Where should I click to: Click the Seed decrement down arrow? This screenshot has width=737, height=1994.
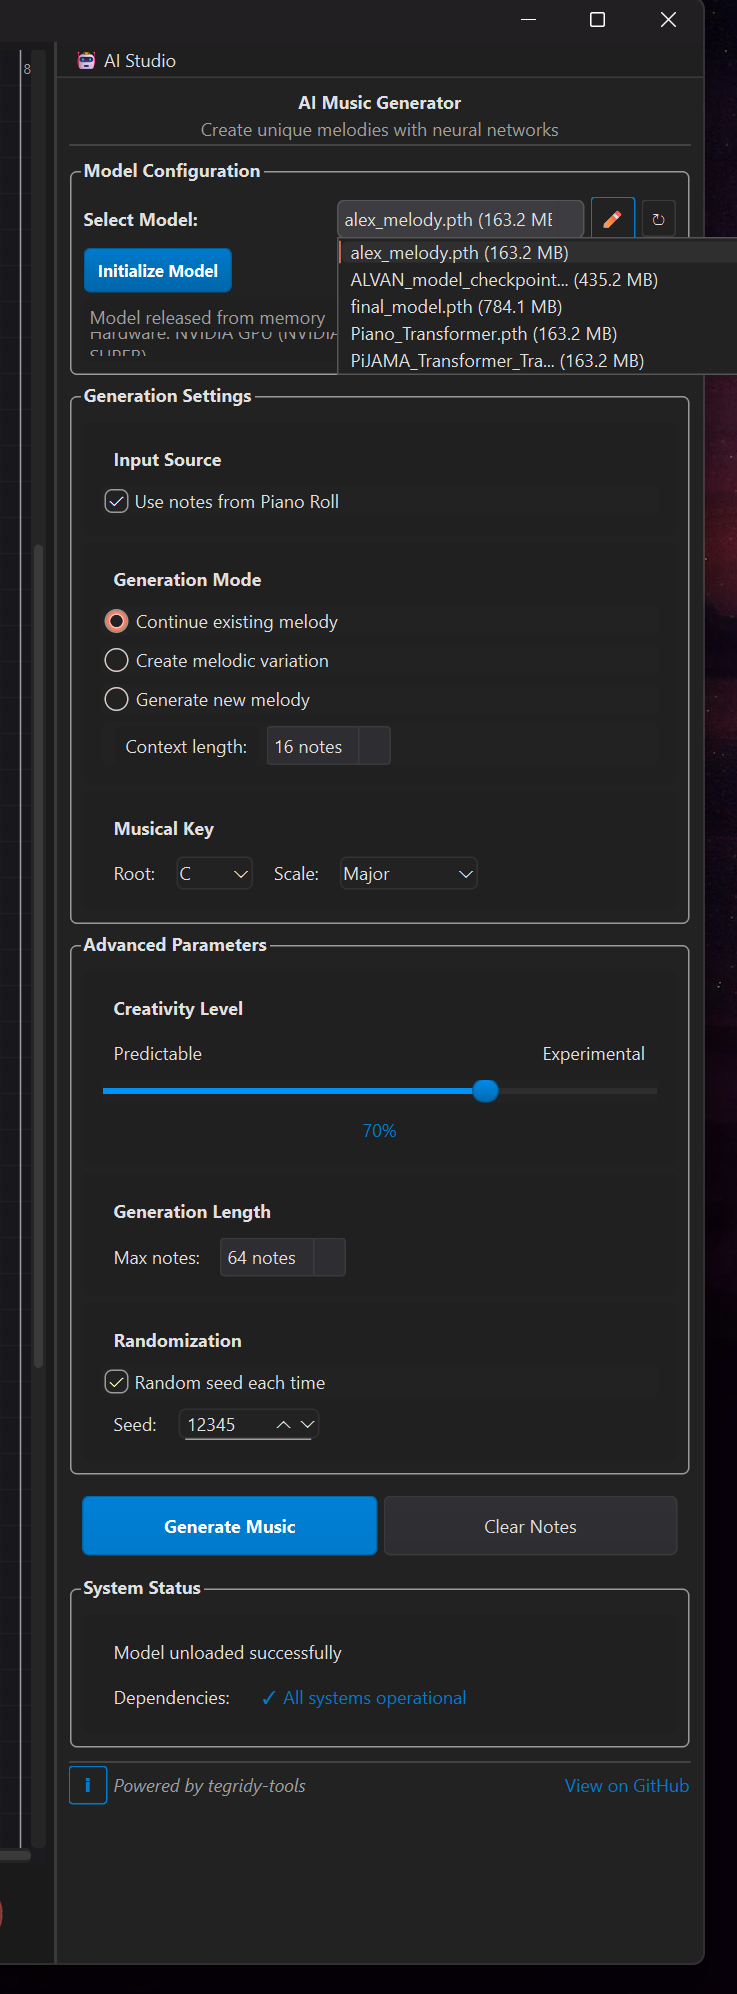click(307, 1424)
